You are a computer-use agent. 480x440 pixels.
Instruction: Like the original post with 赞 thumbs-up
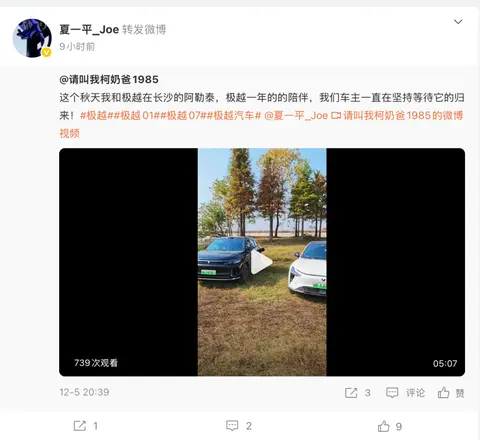coord(443,393)
